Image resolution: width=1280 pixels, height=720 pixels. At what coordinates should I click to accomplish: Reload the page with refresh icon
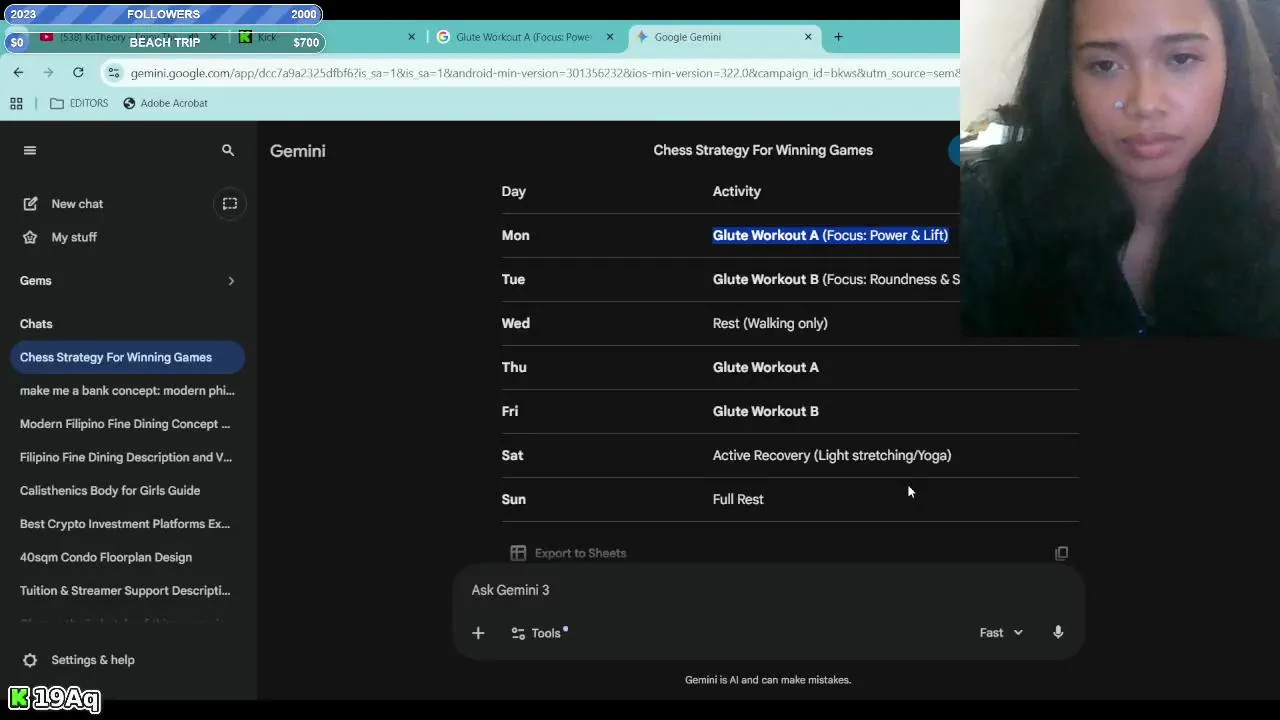[x=78, y=73]
